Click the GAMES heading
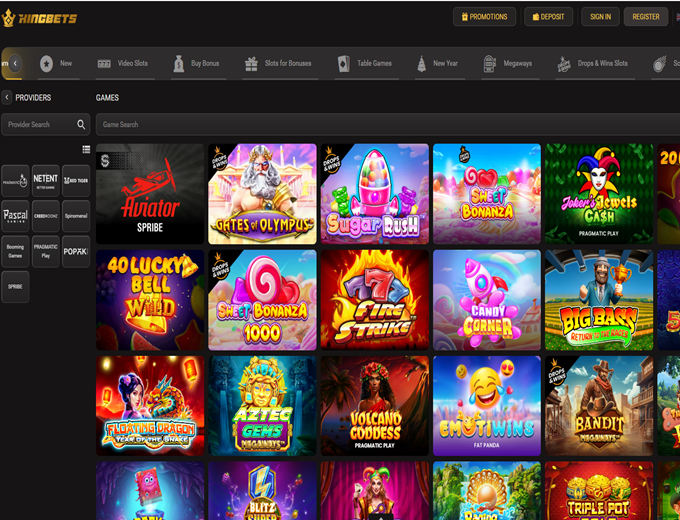680x520 pixels. tap(107, 98)
